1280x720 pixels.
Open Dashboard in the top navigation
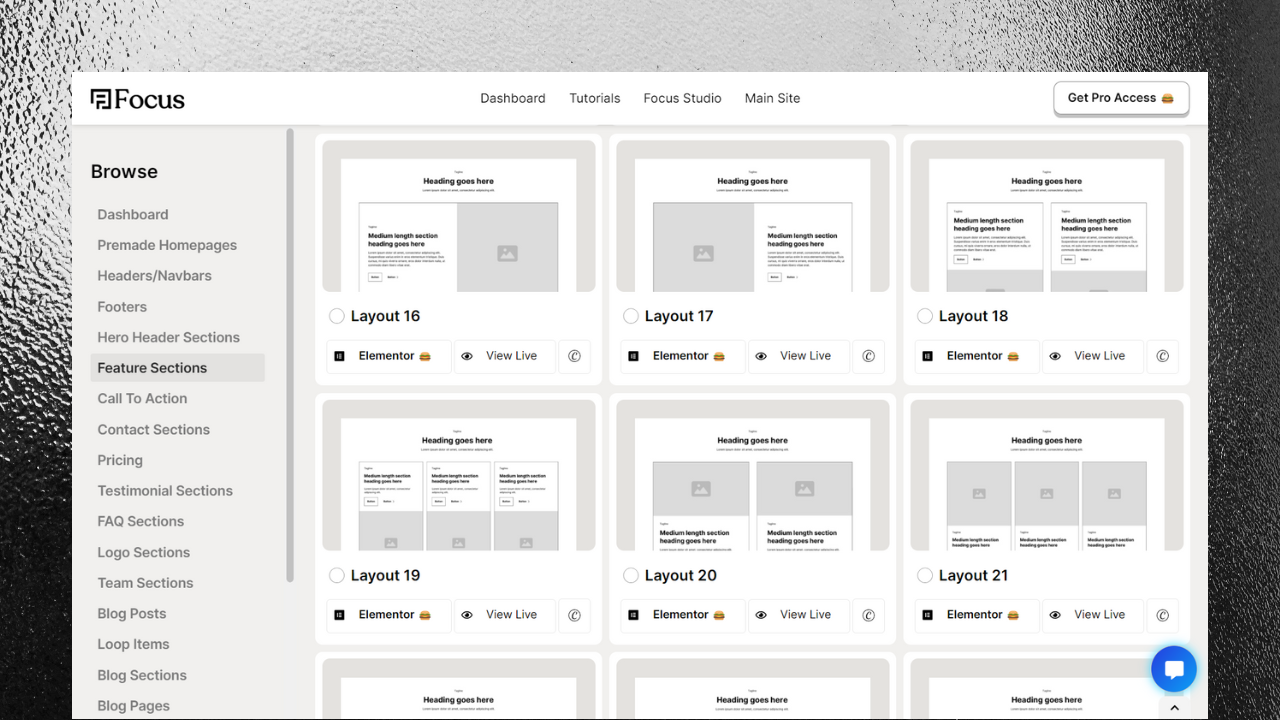[x=513, y=98]
